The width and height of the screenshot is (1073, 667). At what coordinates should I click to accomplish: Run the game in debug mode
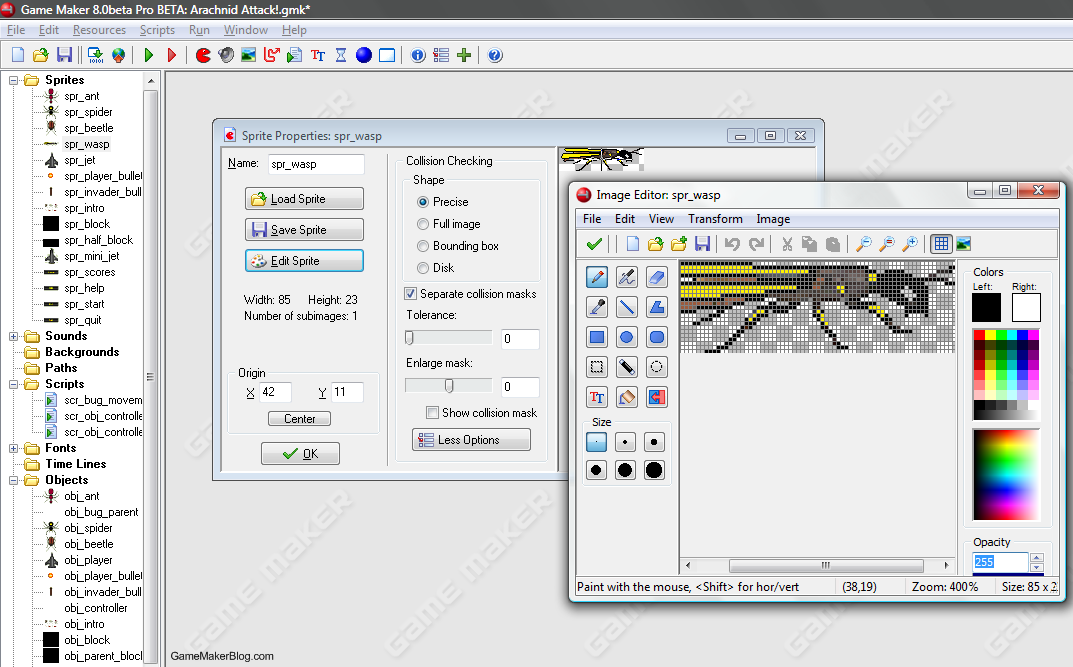[170, 55]
